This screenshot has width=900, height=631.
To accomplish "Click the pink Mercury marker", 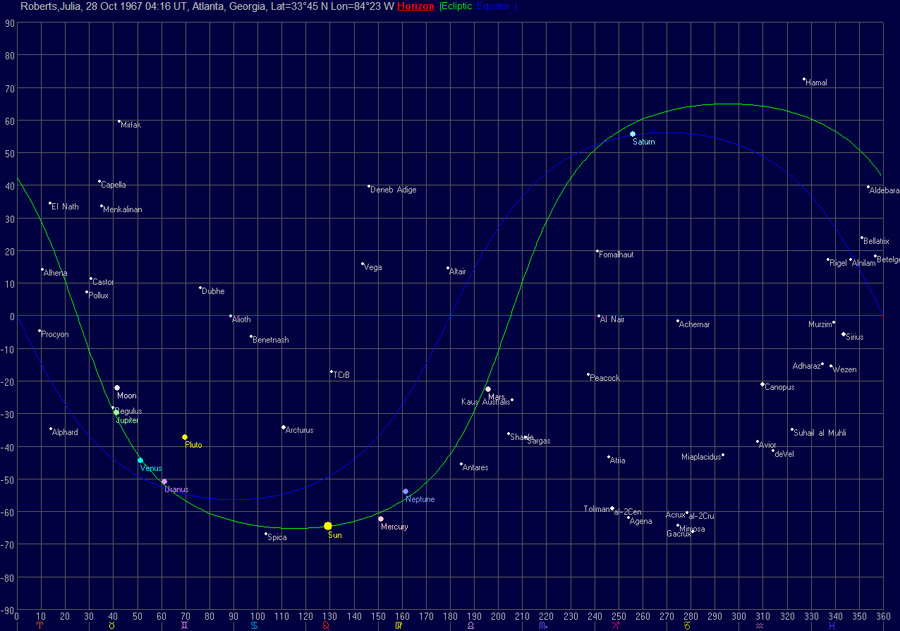I will tap(381, 519).
